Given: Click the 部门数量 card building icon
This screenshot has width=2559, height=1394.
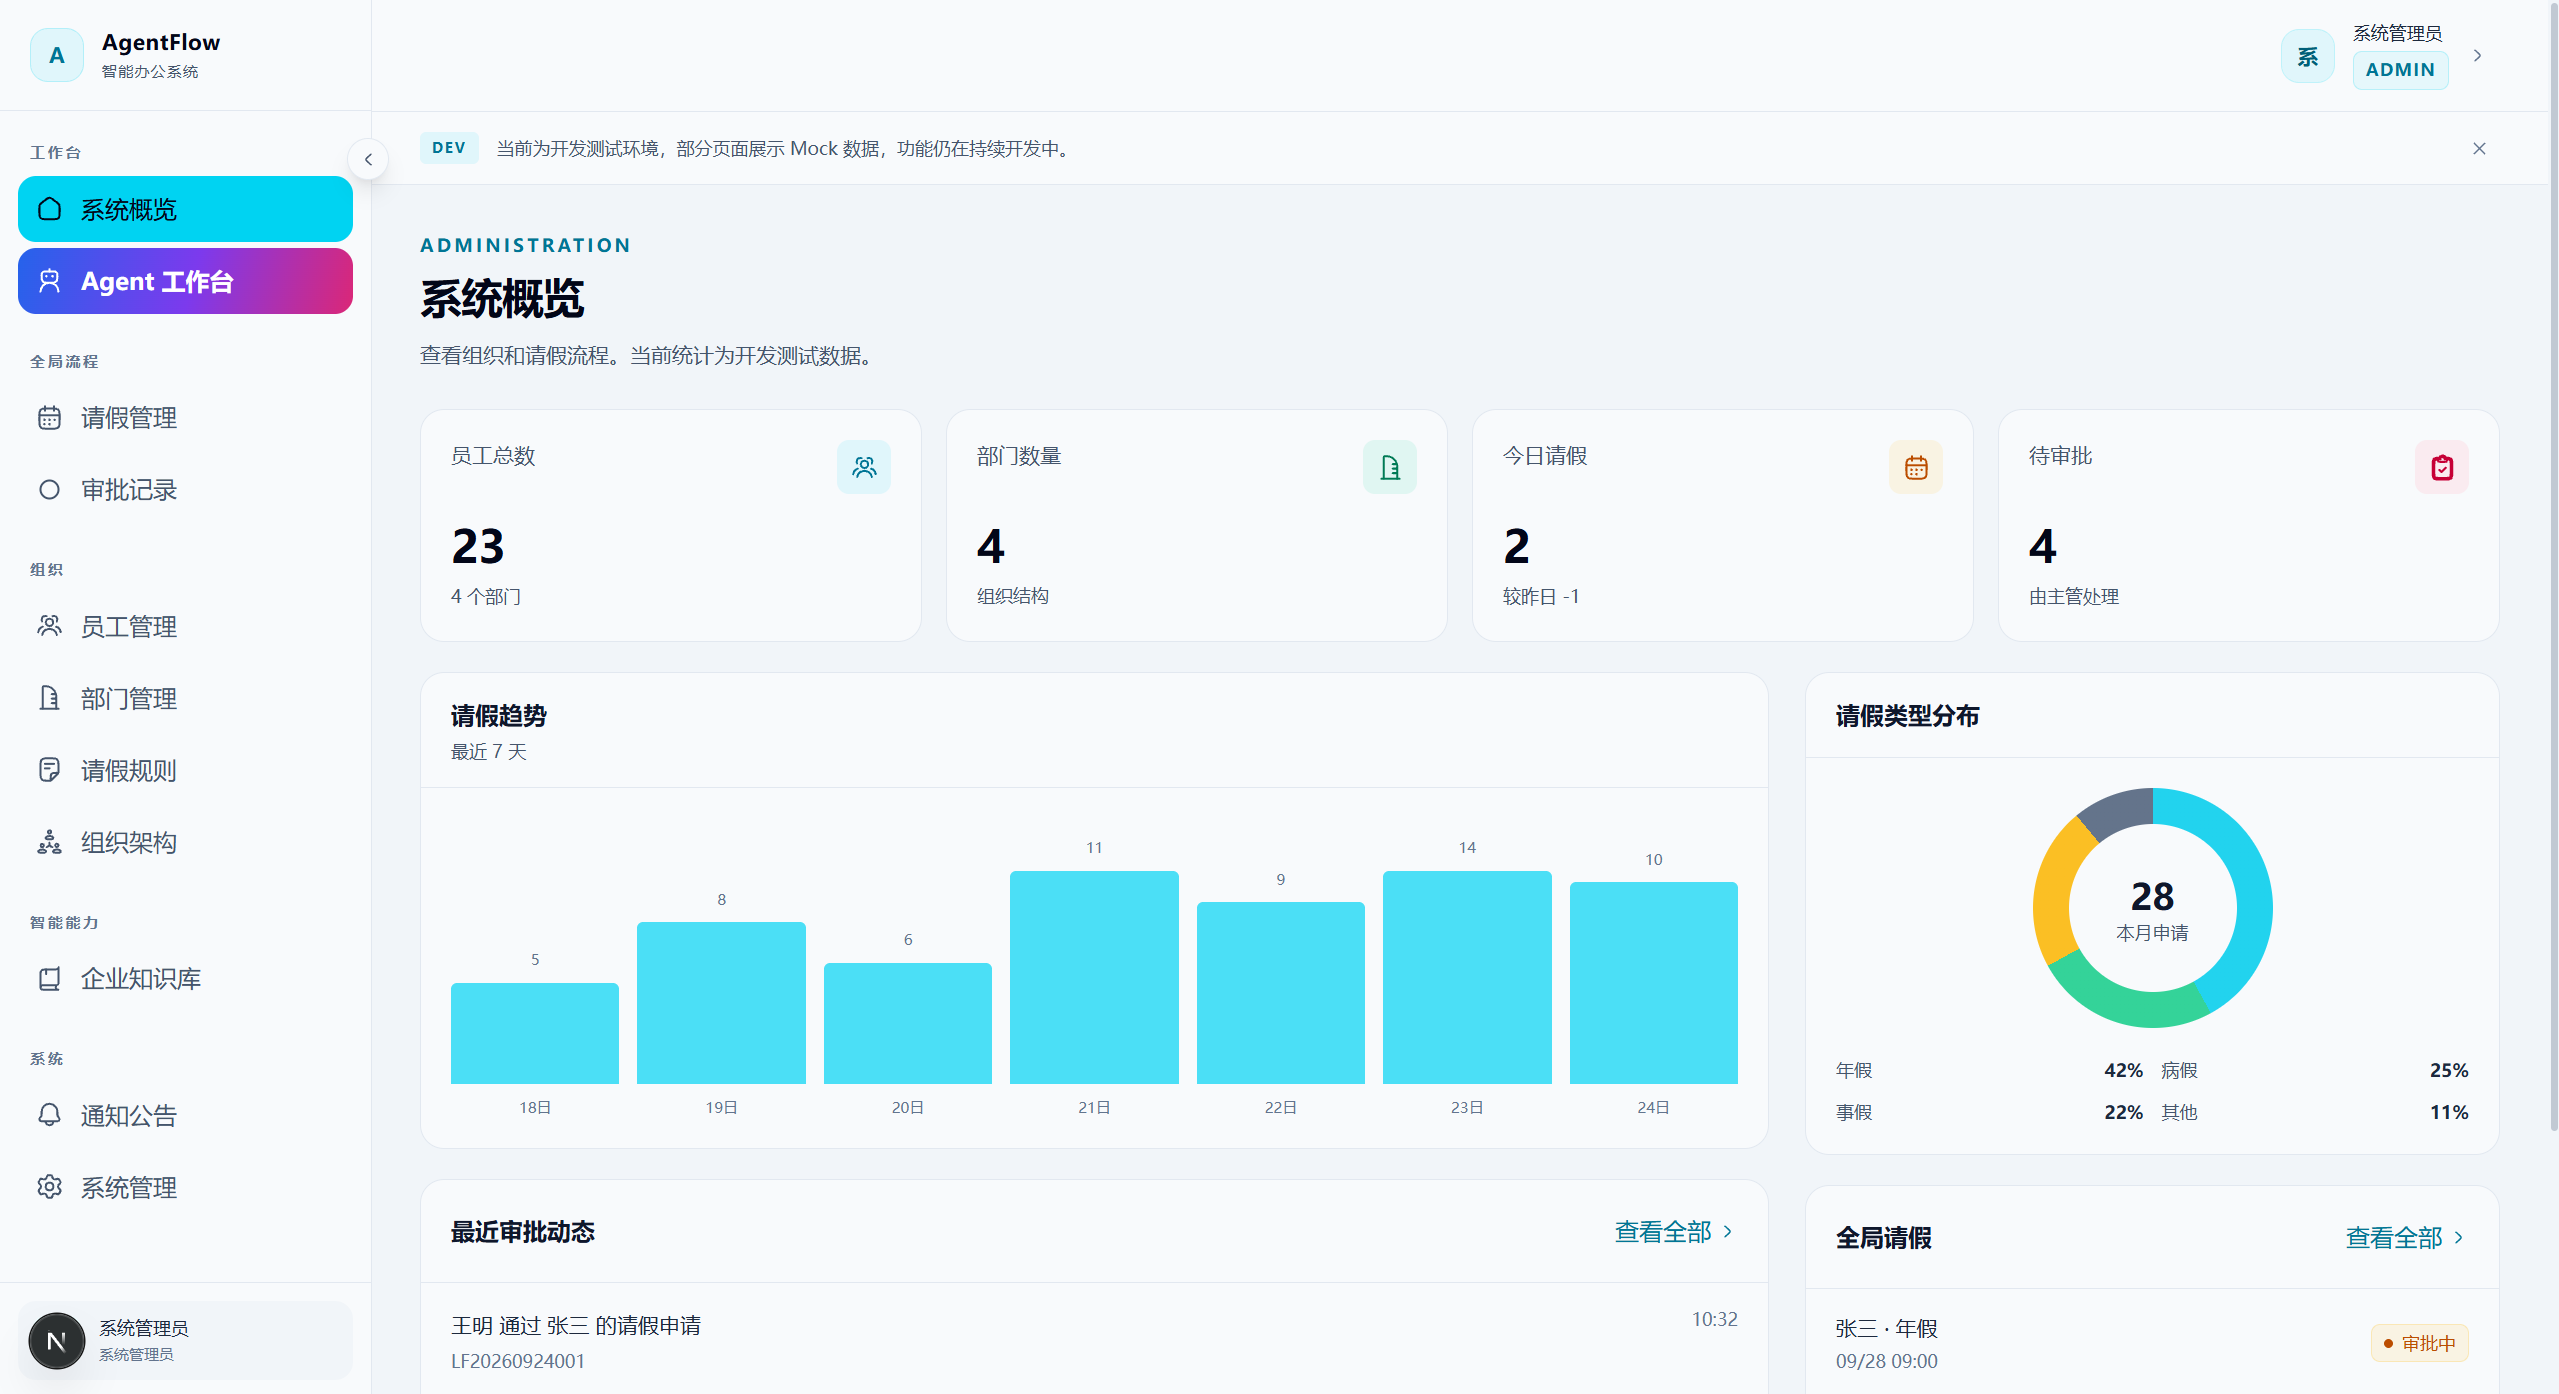Looking at the screenshot, I should (x=1390, y=467).
